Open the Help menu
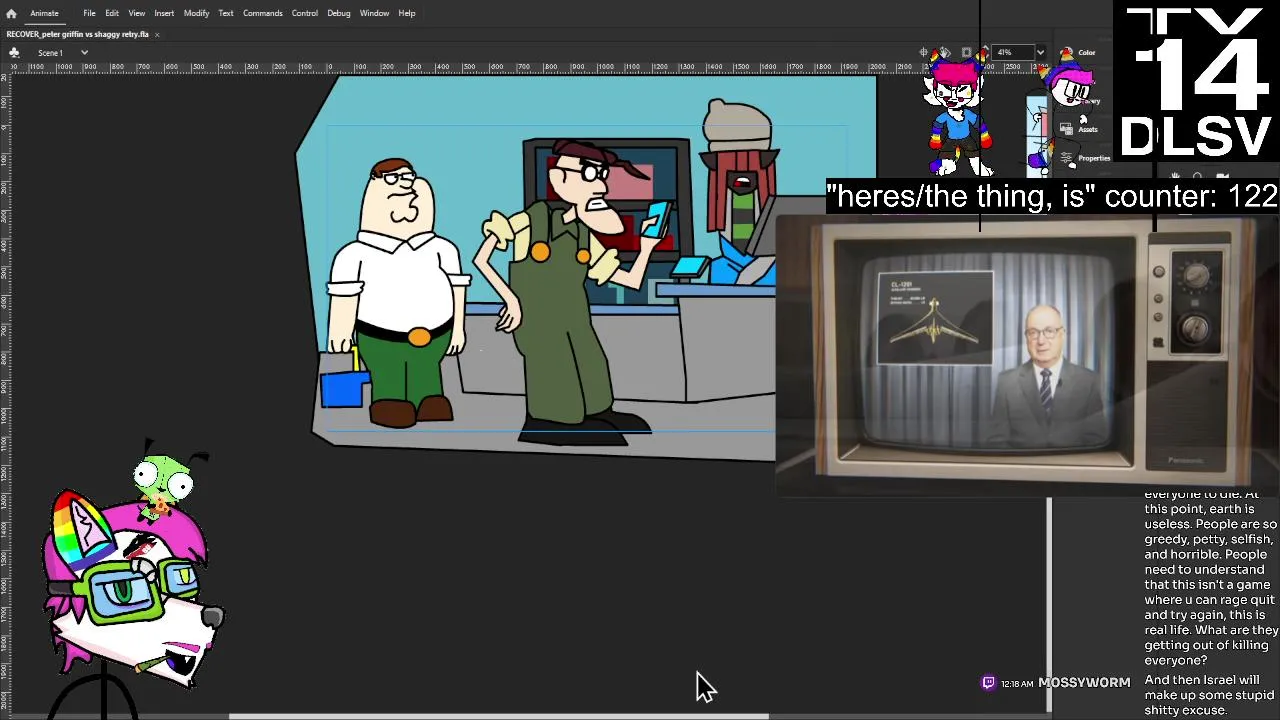Screen dimensions: 1280x720 (x=406, y=13)
